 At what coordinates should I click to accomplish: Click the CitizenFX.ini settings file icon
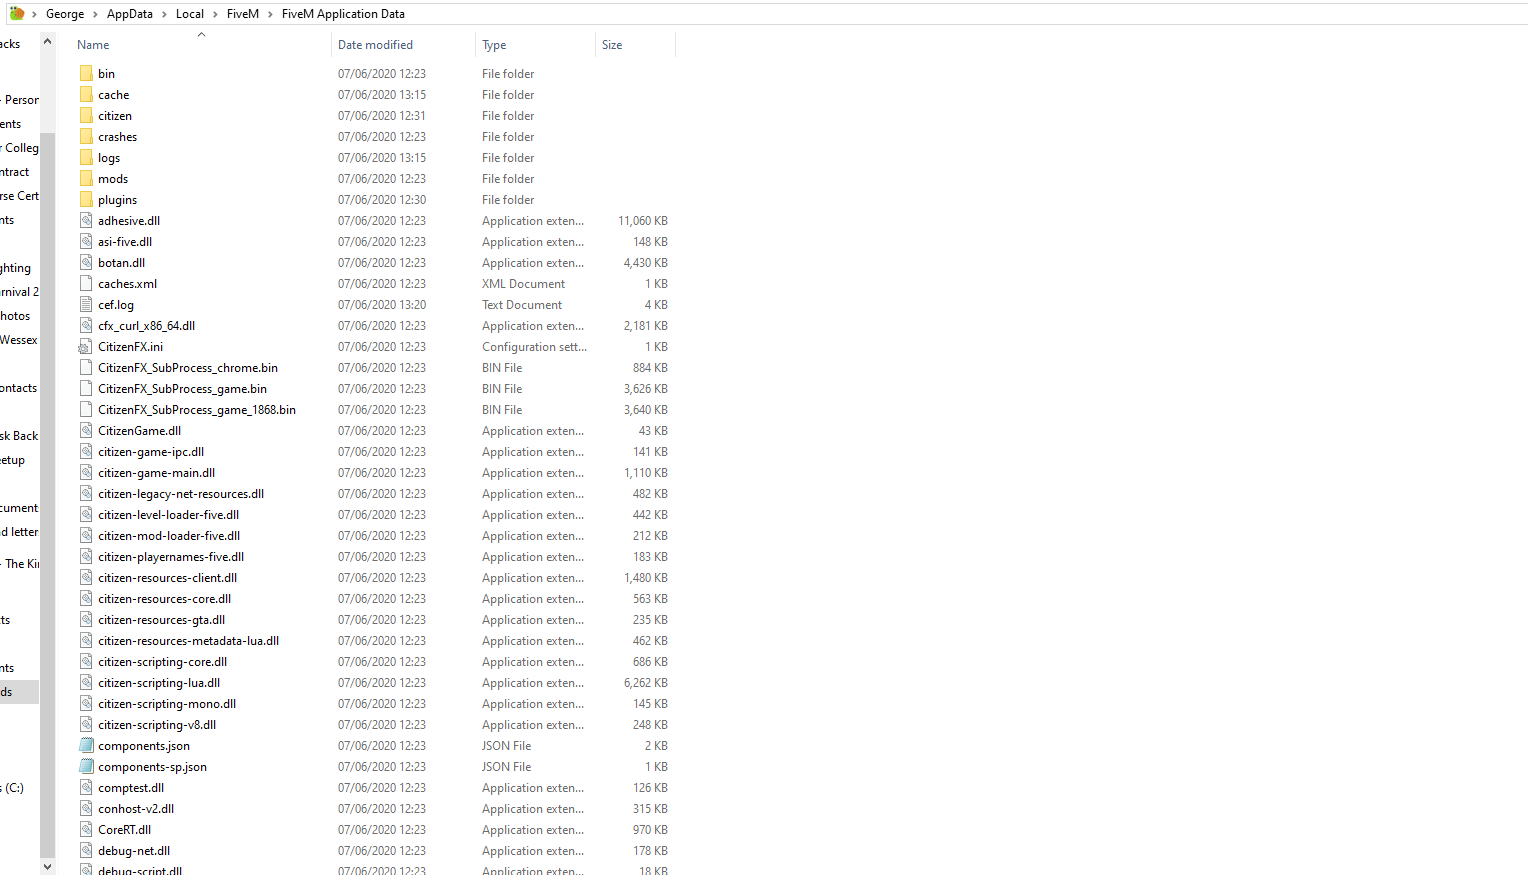(86, 346)
